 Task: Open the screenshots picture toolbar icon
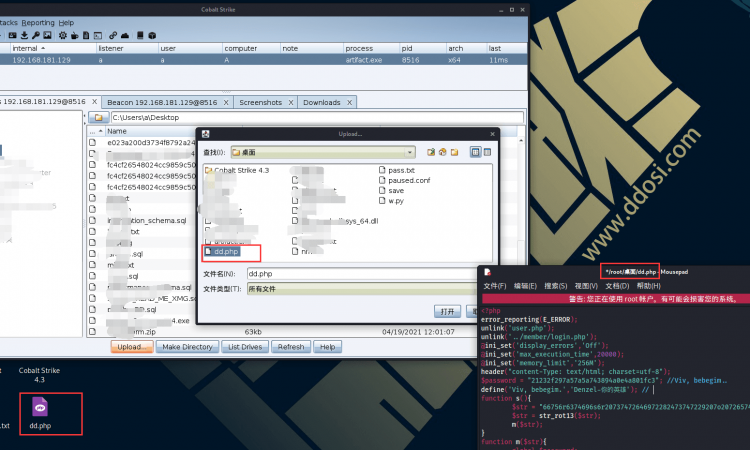pyautogui.click(x=47, y=35)
